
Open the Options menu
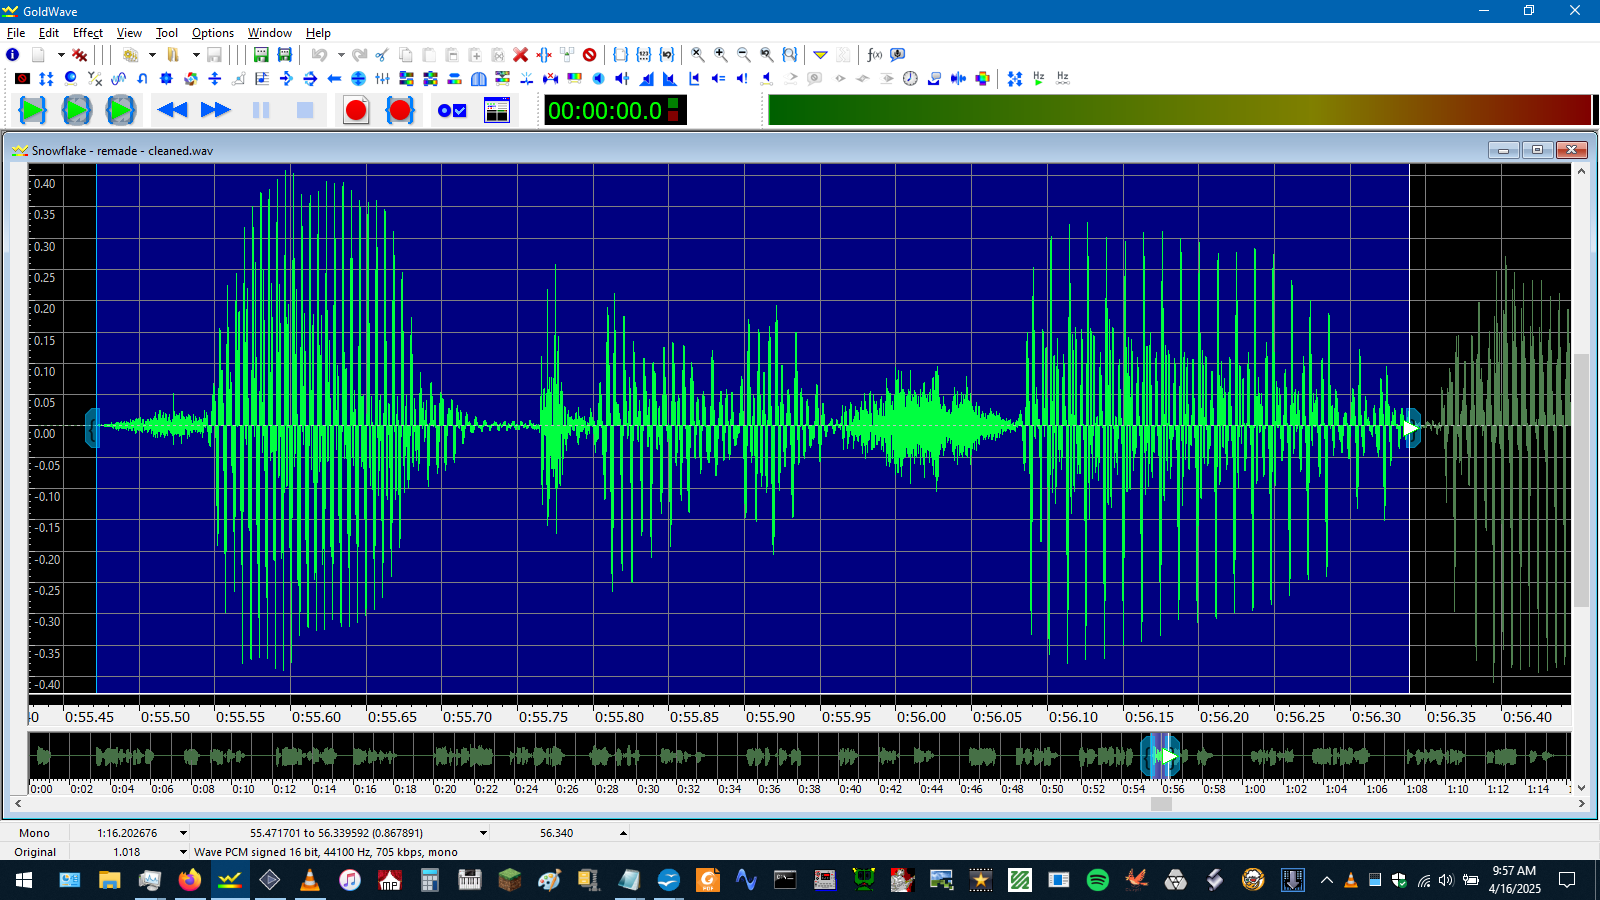(x=212, y=33)
